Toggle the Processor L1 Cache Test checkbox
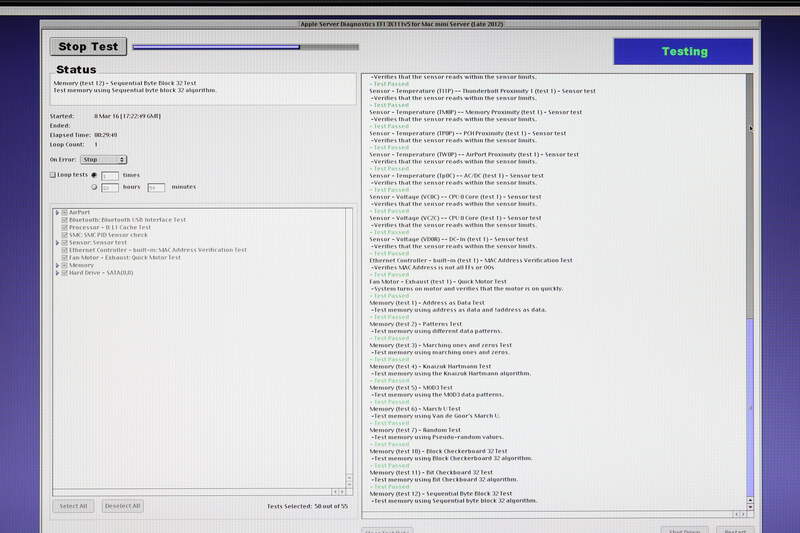The width and height of the screenshot is (800, 533). coord(65,227)
